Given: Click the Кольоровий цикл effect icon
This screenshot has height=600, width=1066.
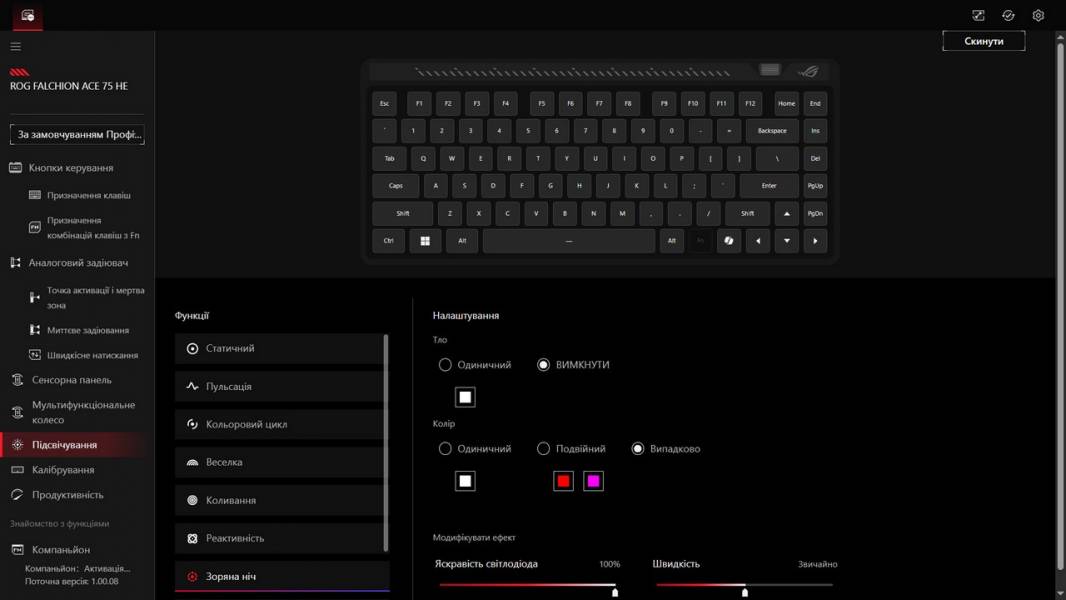Looking at the screenshot, I should point(193,424).
